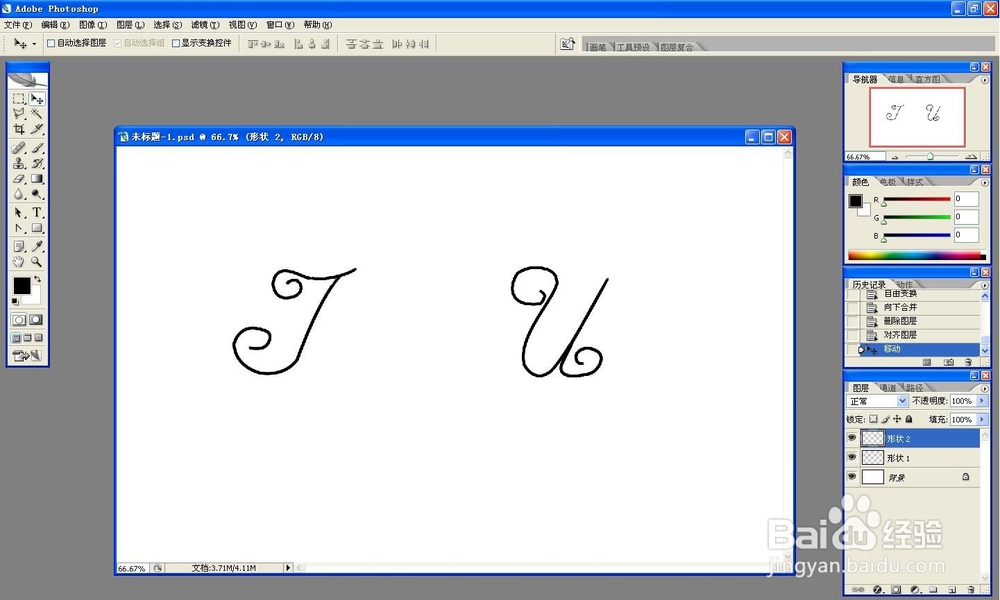The image size is (1000, 600).
Task: Hide the 形状 2 layer eye
Action: point(852,438)
